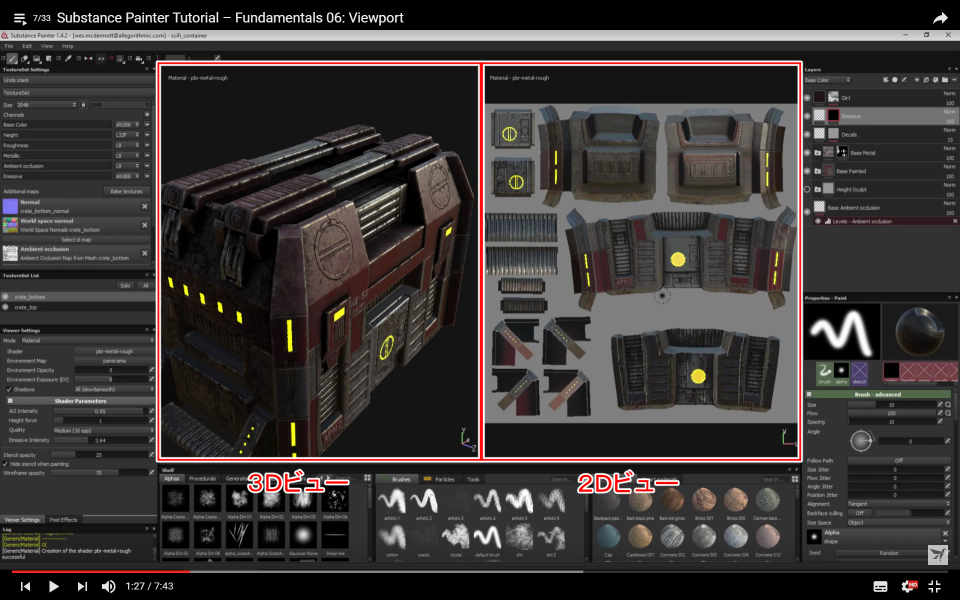Add a paint layer with brush icon

tap(904, 80)
